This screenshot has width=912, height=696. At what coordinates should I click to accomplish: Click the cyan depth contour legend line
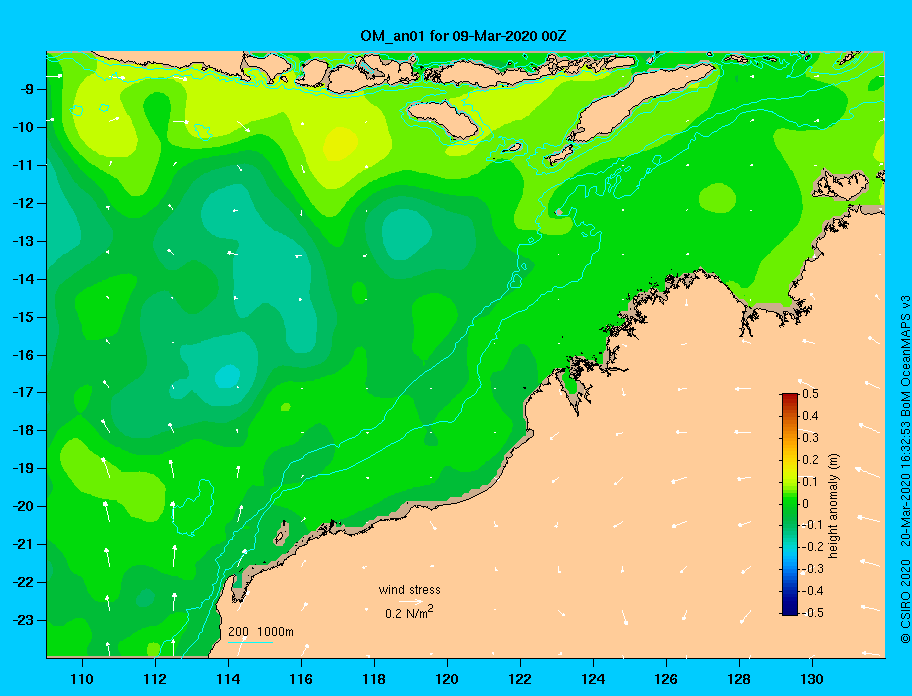pos(250,642)
